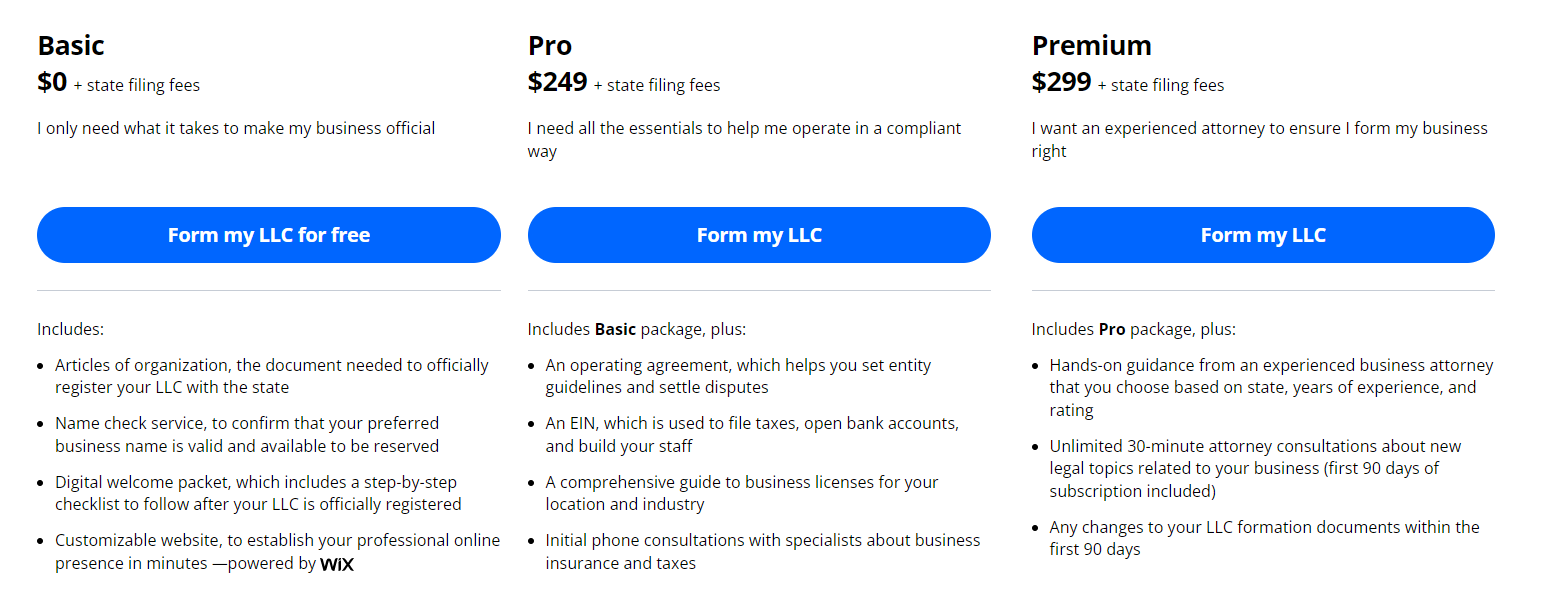Screen dimensions: 1561x598
Task: Click the $0 price on Basic plan
Action: tap(52, 83)
